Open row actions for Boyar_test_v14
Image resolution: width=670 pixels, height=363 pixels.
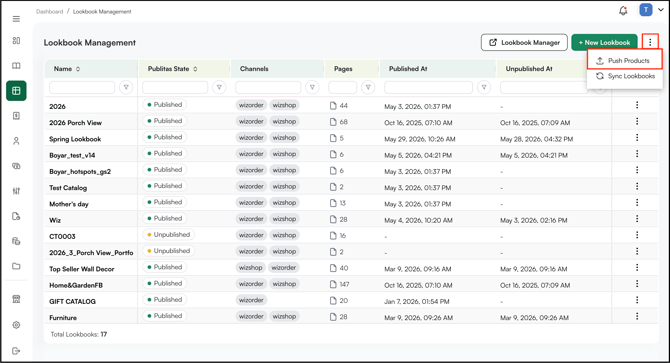coord(637,154)
